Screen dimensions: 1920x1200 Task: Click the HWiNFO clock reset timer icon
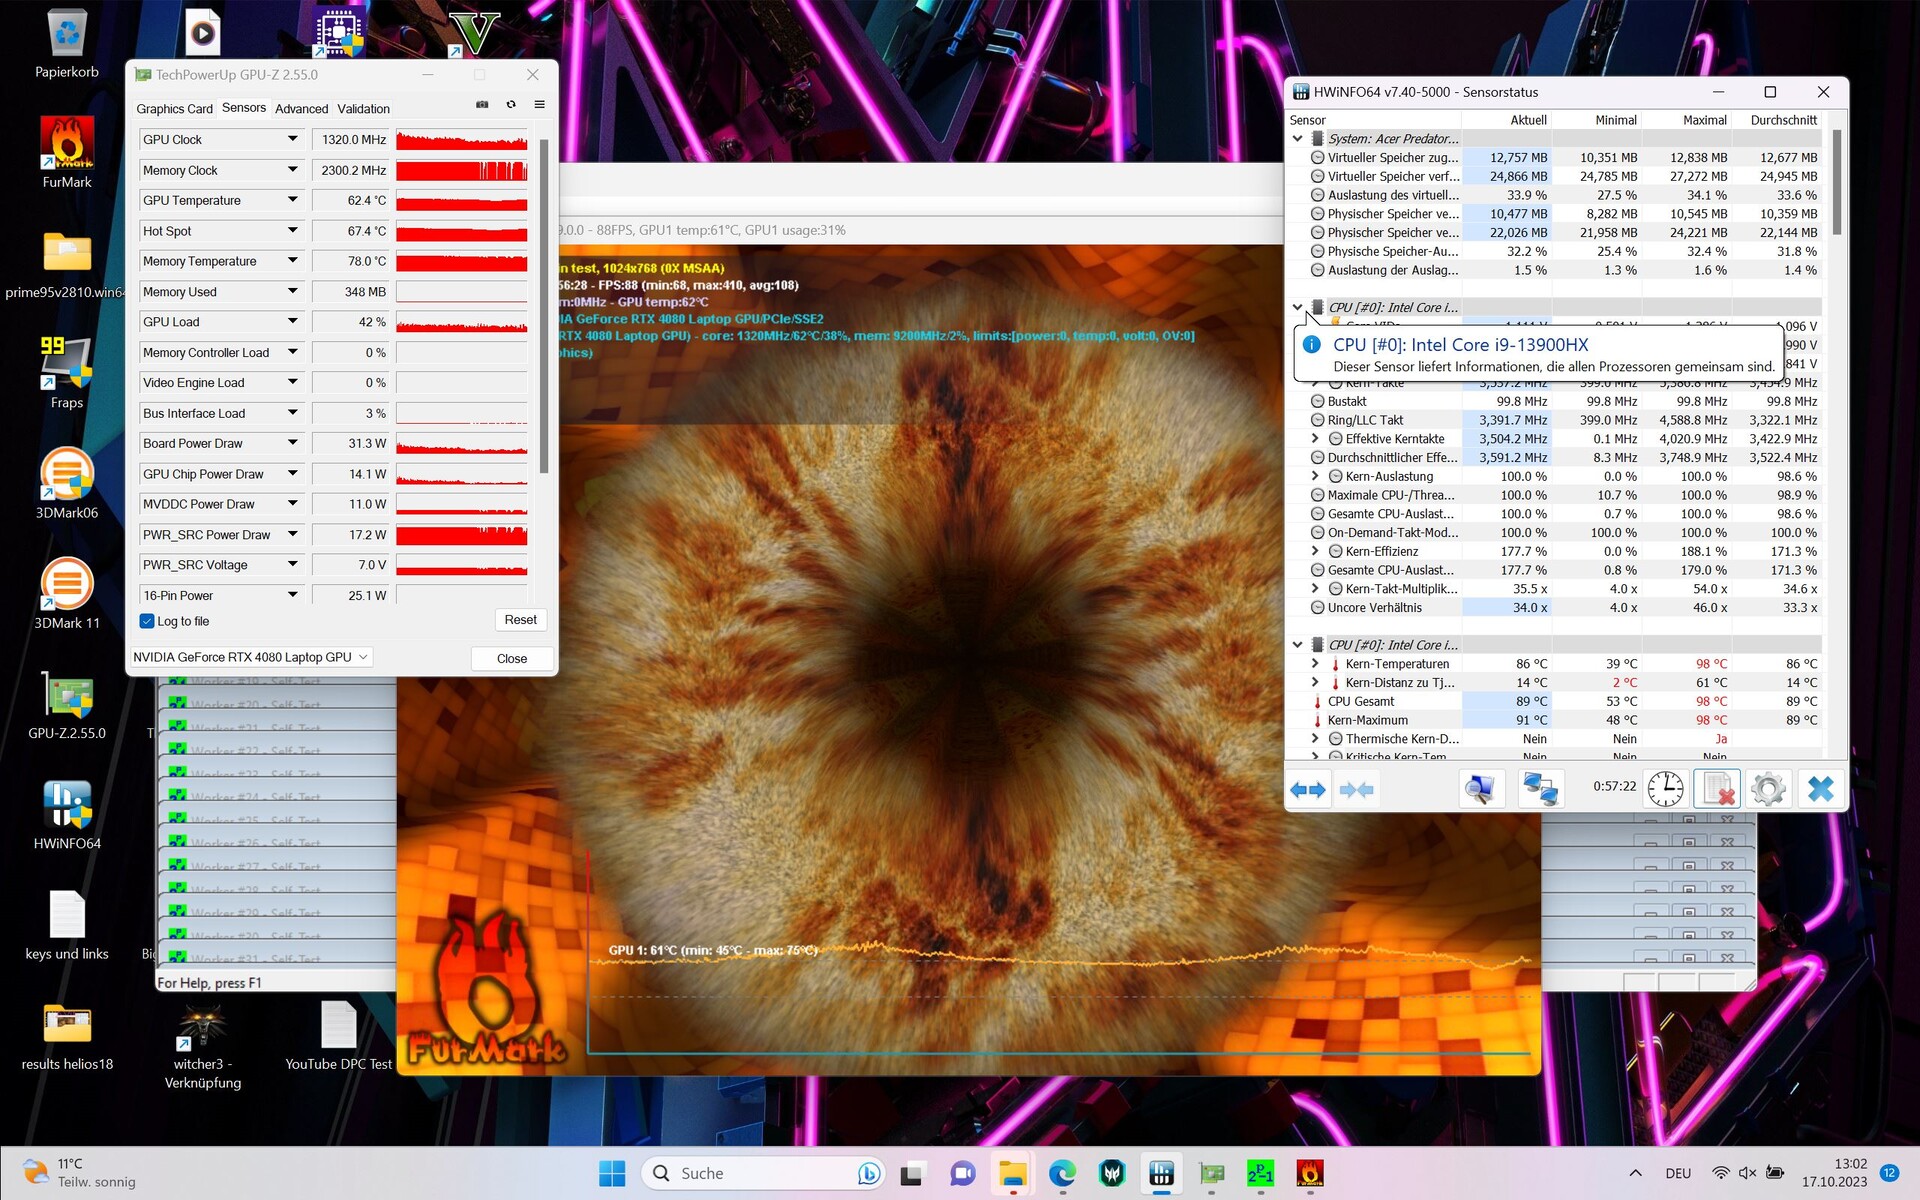point(1665,790)
